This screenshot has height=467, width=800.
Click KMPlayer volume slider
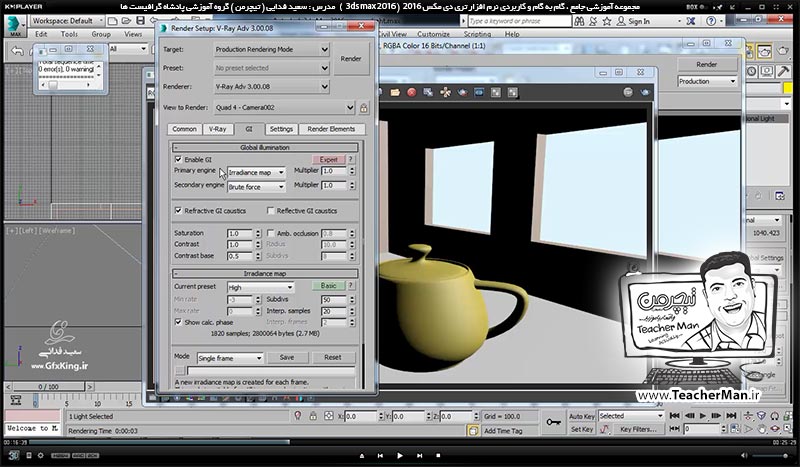click(772, 455)
